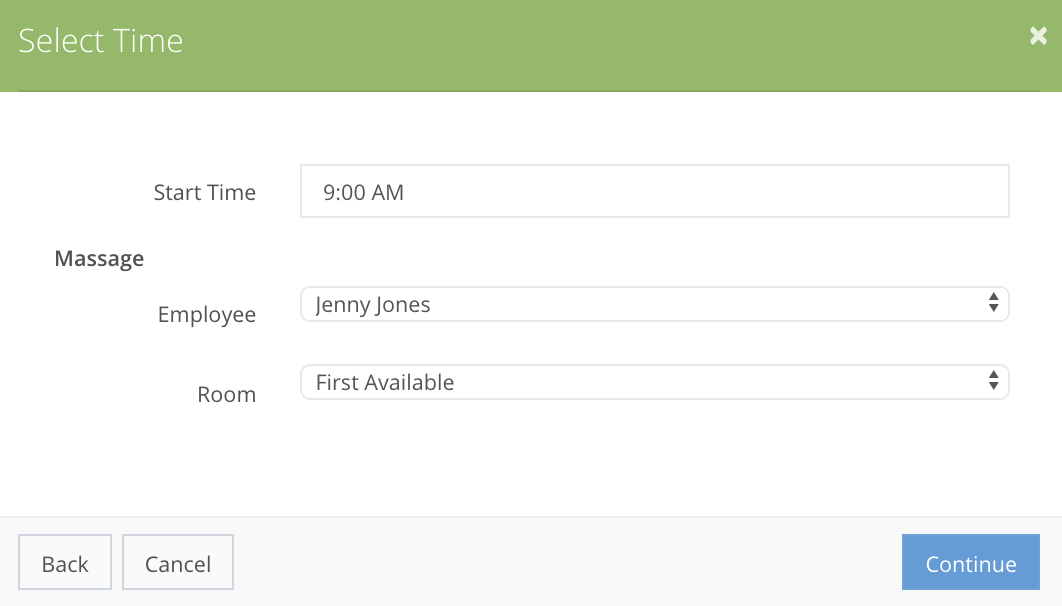Image resolution: width=1062 pixels, height=606 pixels.
Task: Click the Employee label
Action: click(x=206, y=314)
